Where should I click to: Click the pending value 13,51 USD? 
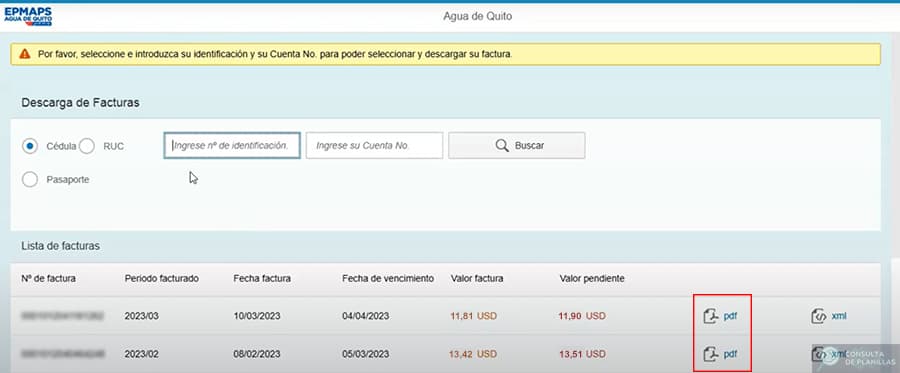tap(582, 354)
